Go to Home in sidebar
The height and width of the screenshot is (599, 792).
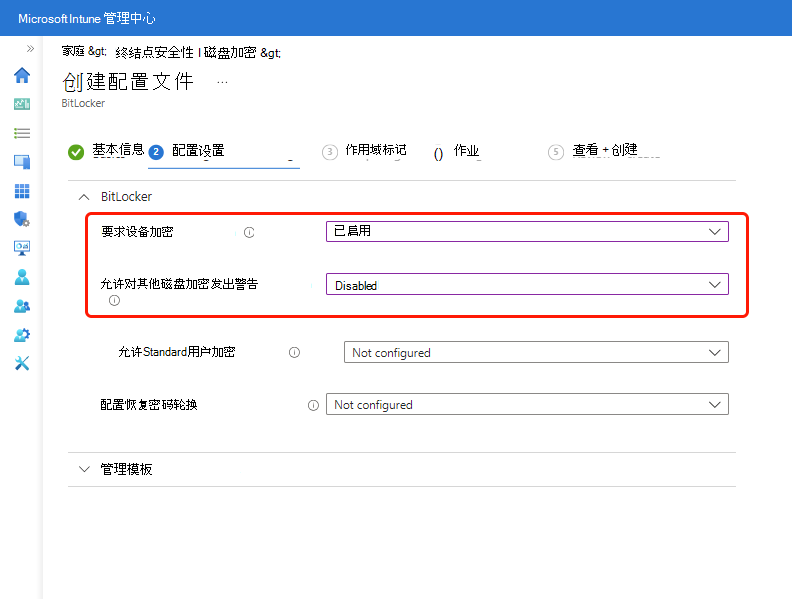tap(22, 75)
